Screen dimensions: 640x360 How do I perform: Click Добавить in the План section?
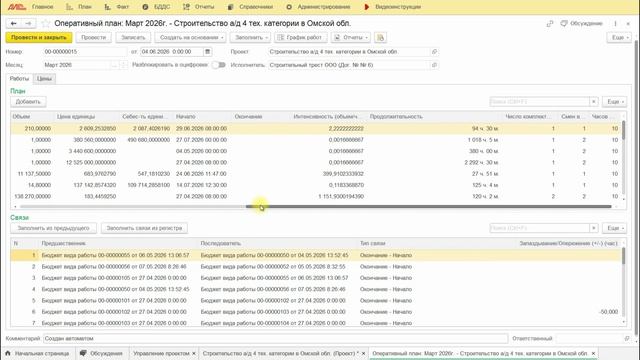28,102
